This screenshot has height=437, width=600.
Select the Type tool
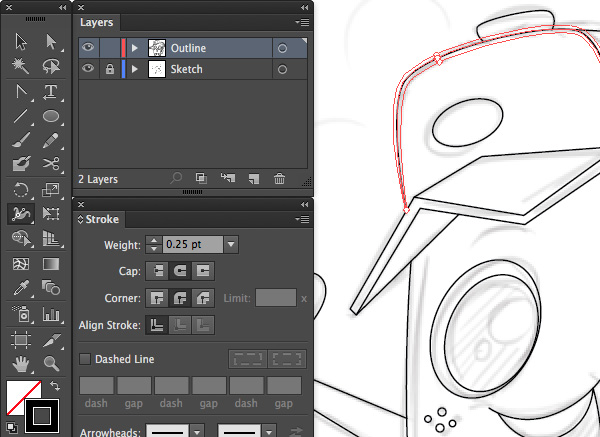point(51,92)
